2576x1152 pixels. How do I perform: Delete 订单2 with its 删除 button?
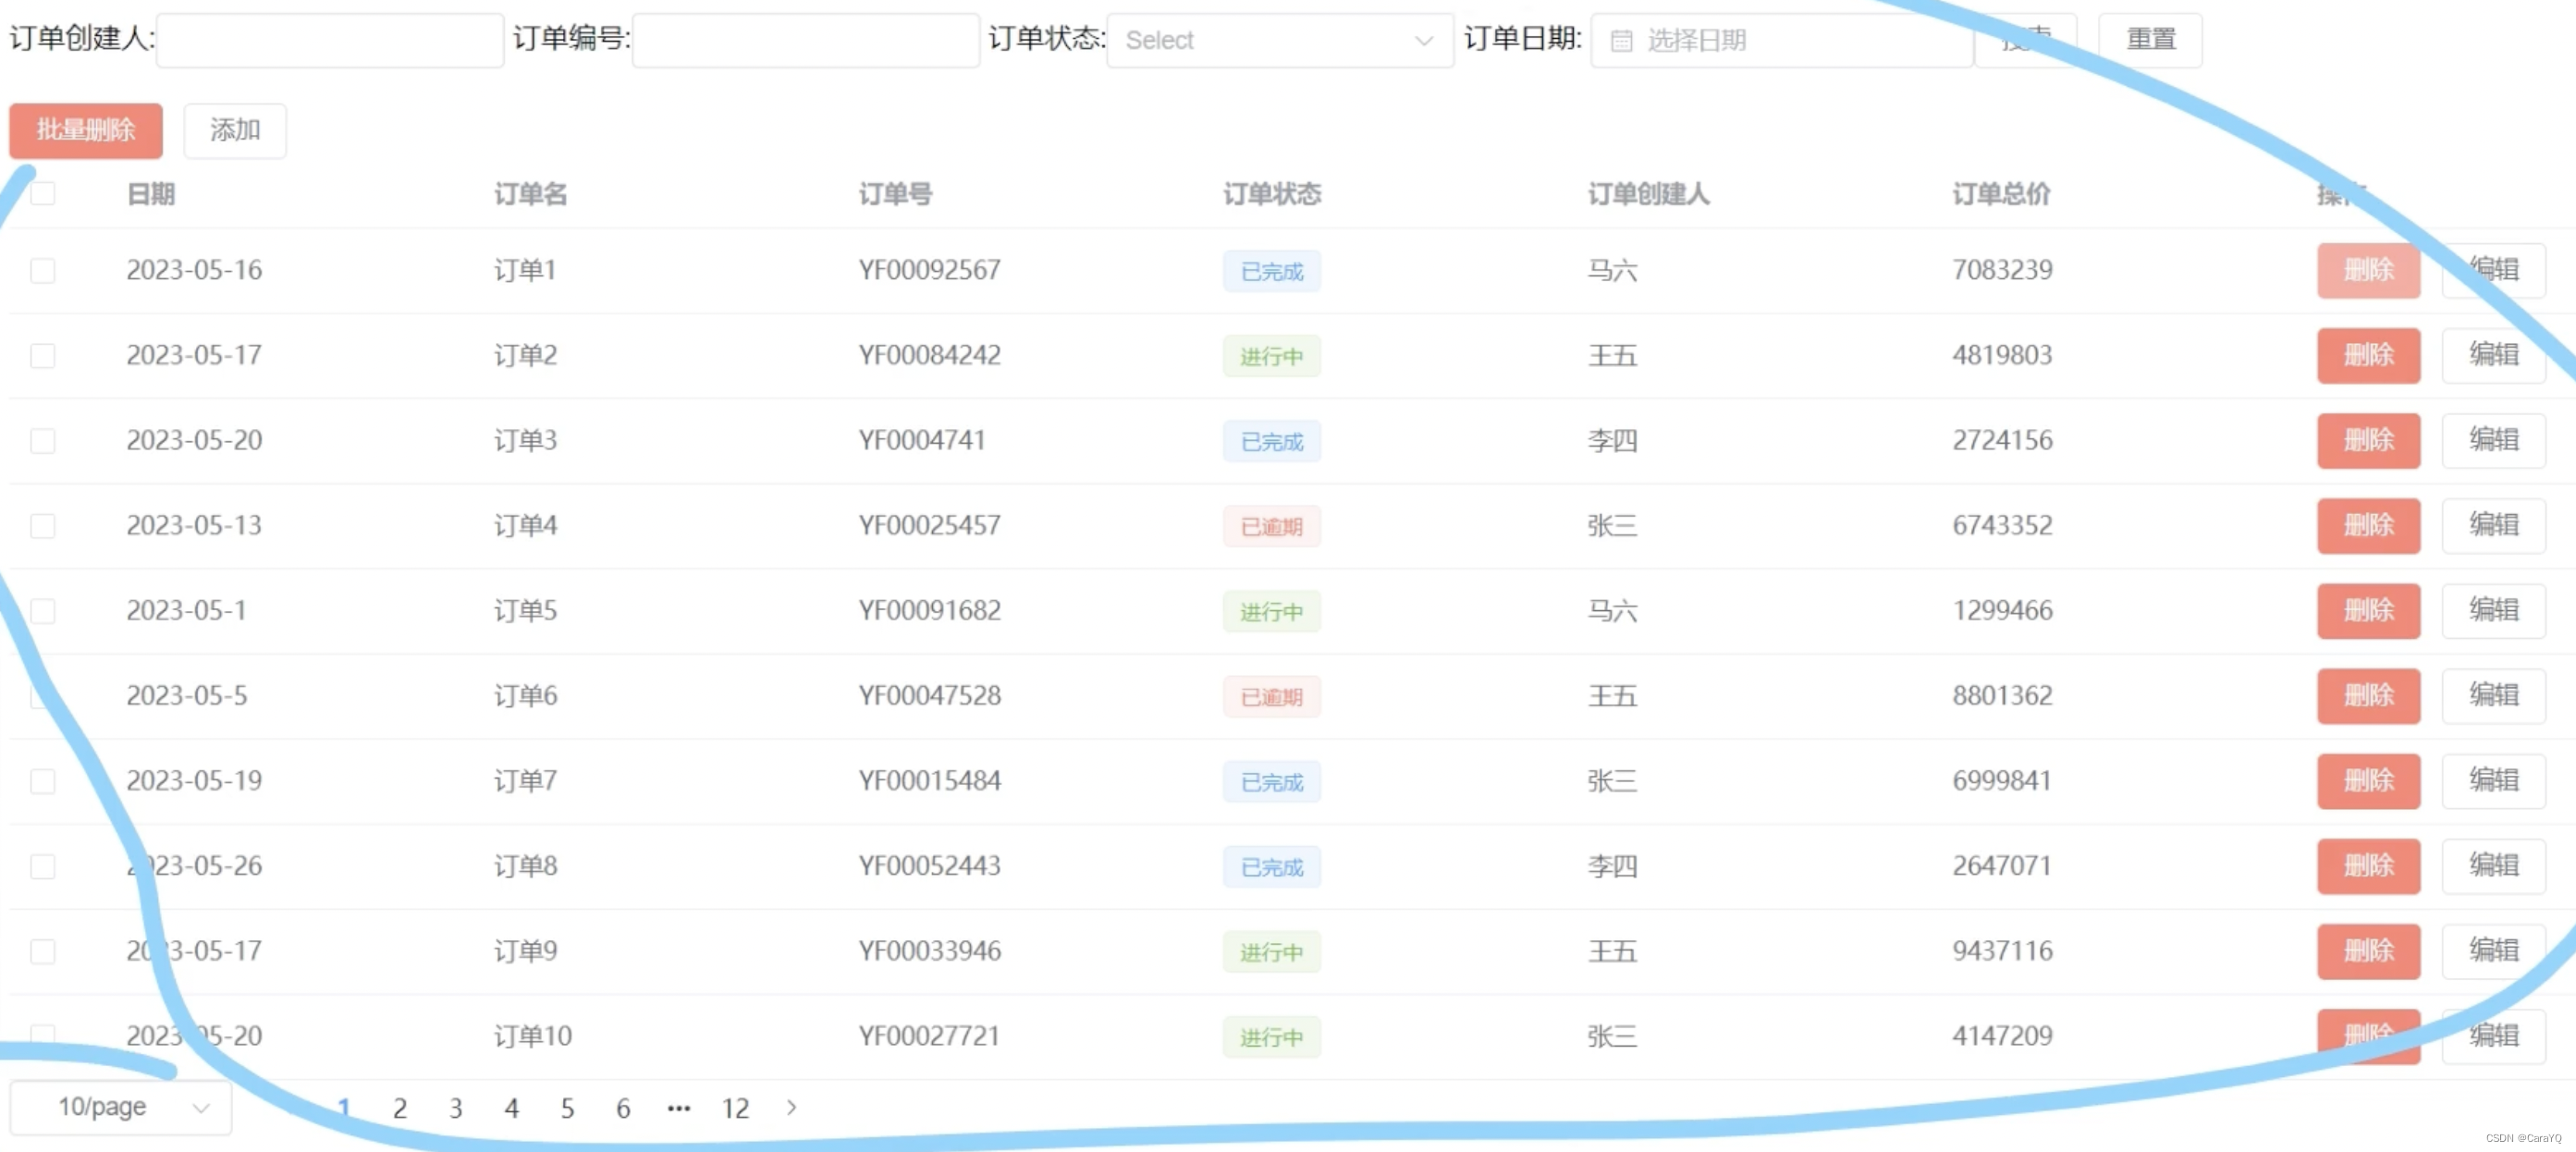[2368, 355]
